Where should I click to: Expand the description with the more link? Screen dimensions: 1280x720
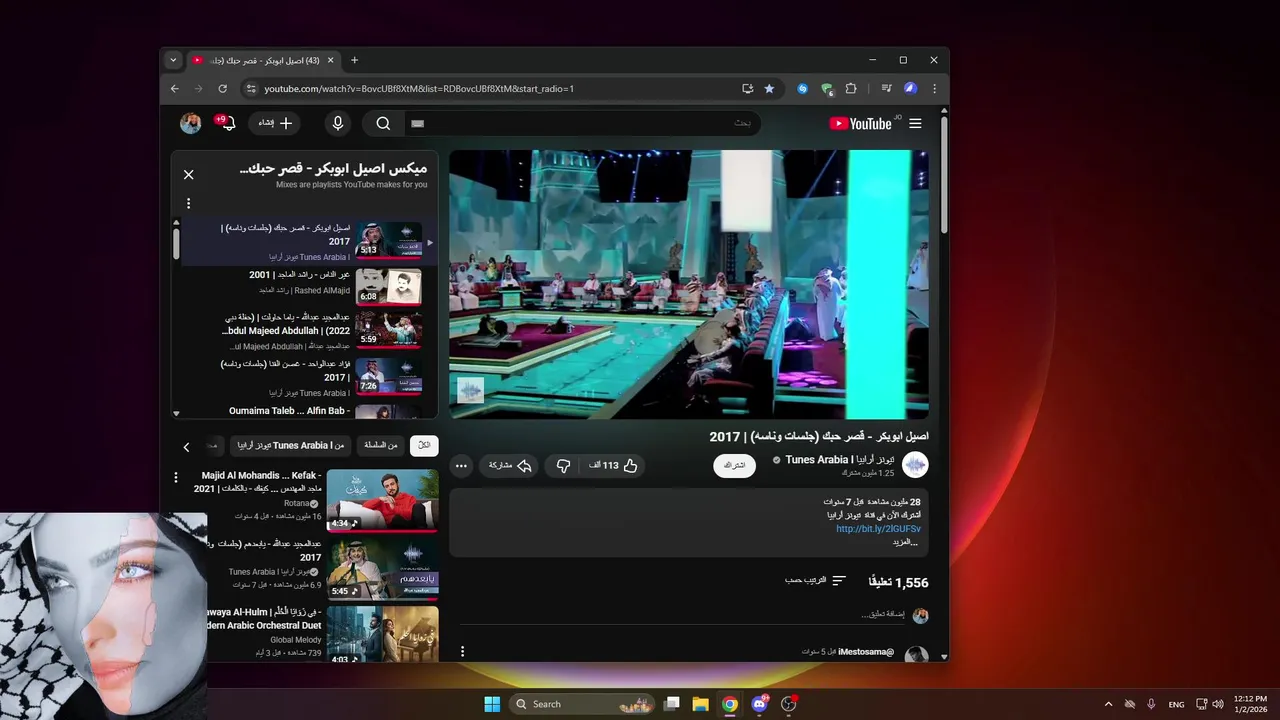pyautogui.click(x=904, y=542)
